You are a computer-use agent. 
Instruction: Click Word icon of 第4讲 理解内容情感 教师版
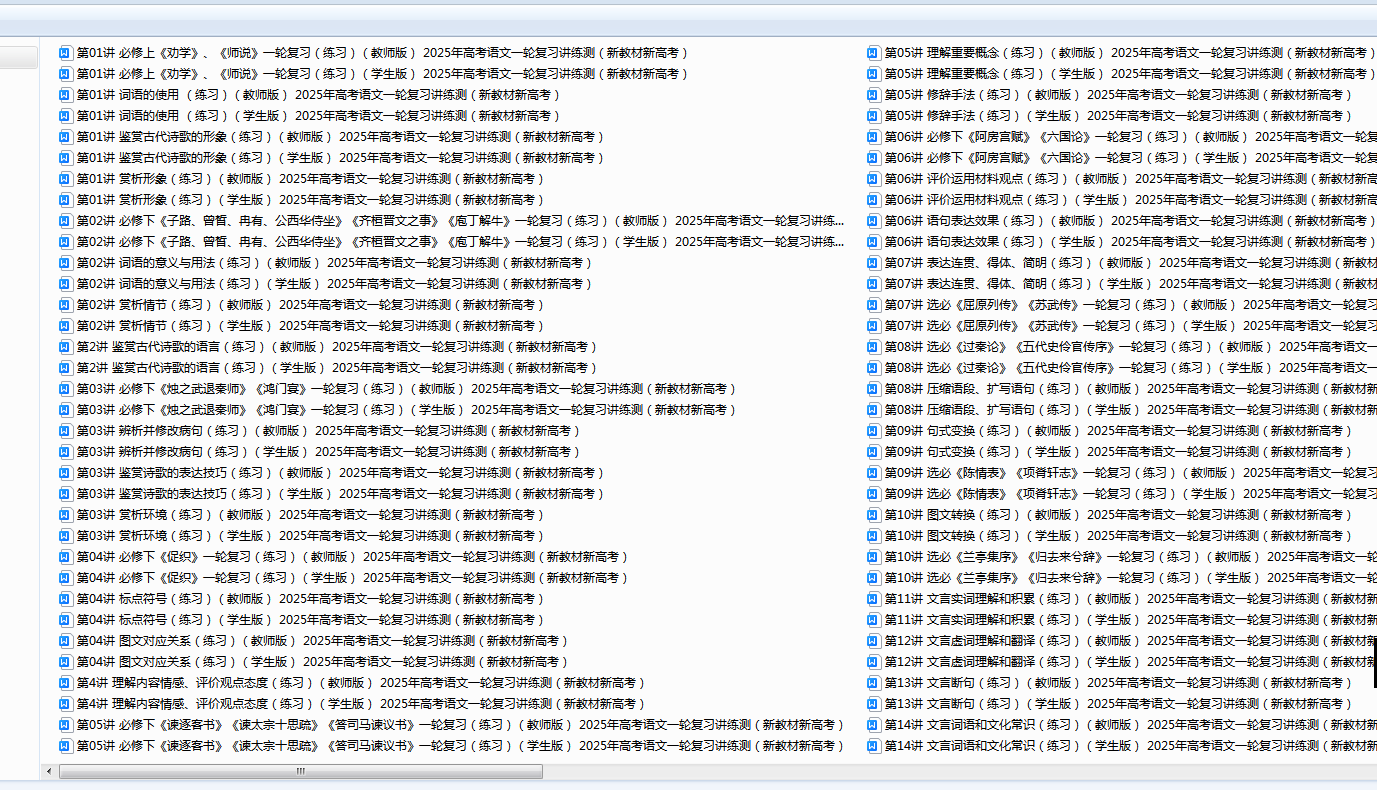coord(66,682)
